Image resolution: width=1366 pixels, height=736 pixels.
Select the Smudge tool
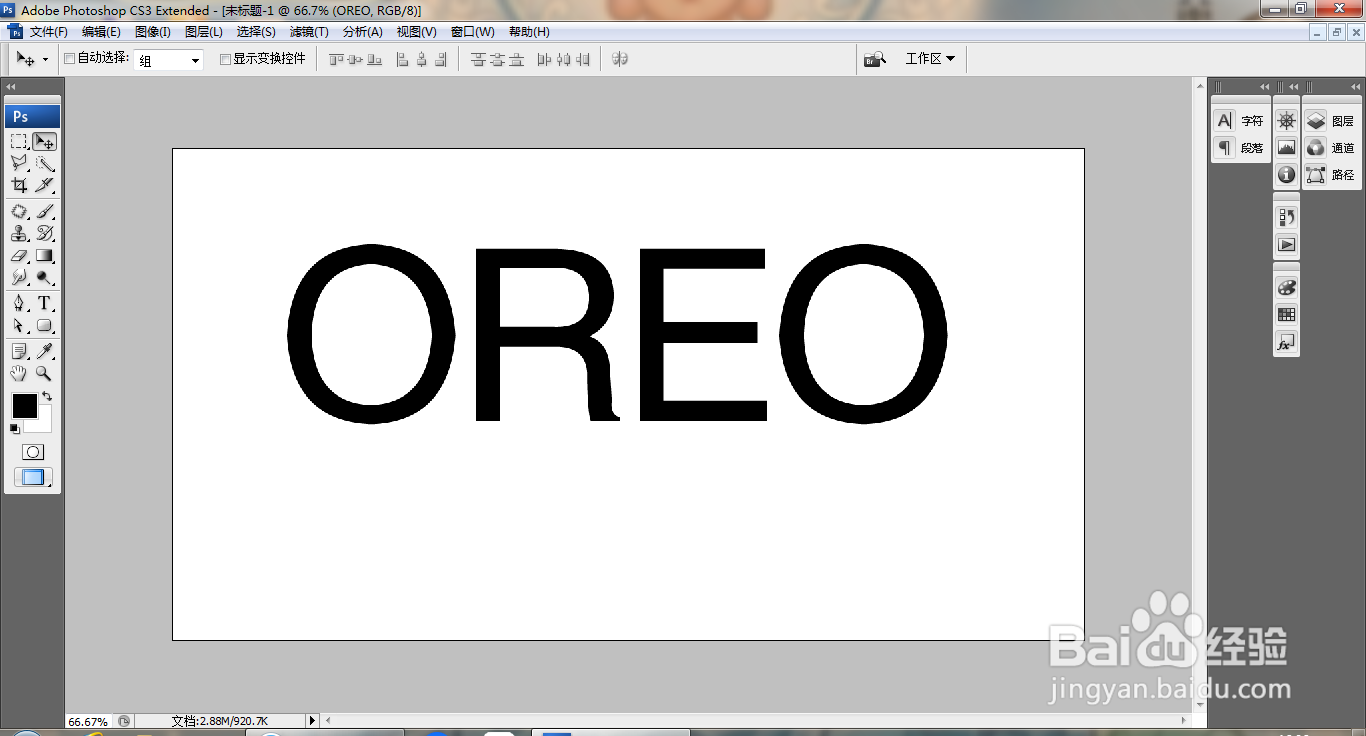click(x=19, y=277)
